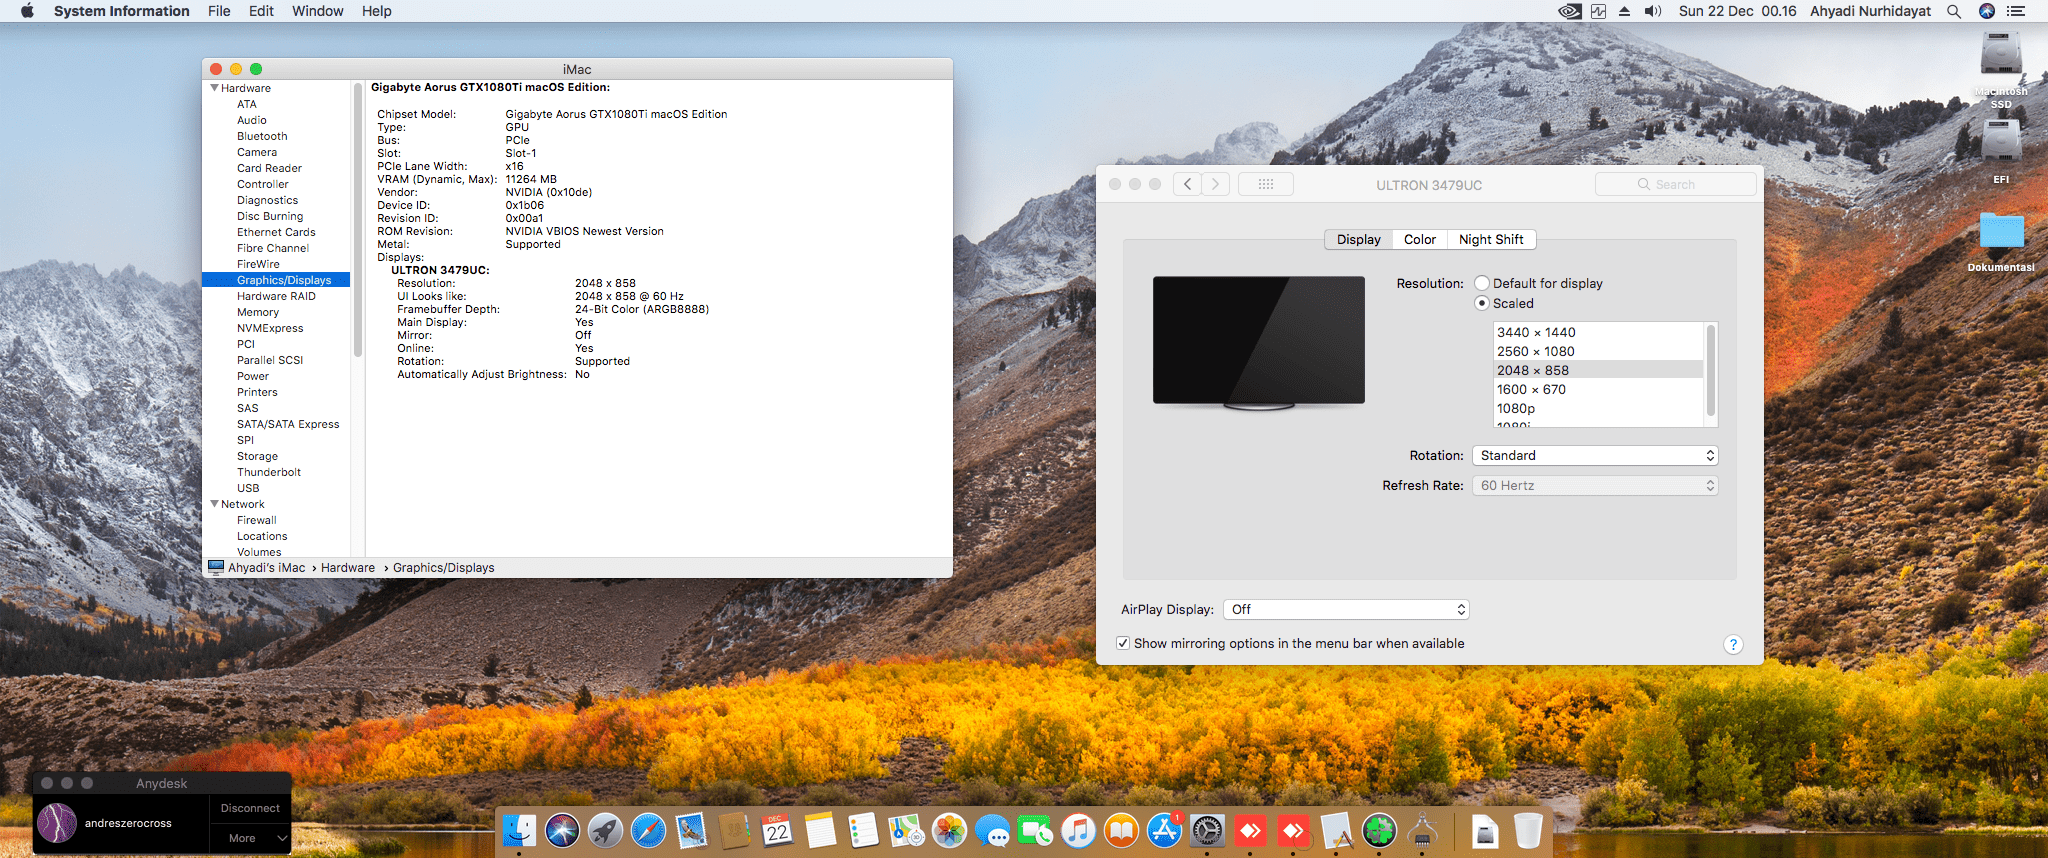Image resolution: width=2048 pixels, height=858 pixels.
Task: Open Launchpad rocket icon in Dock
Action: pyautogui.click(x=605, y=830)
